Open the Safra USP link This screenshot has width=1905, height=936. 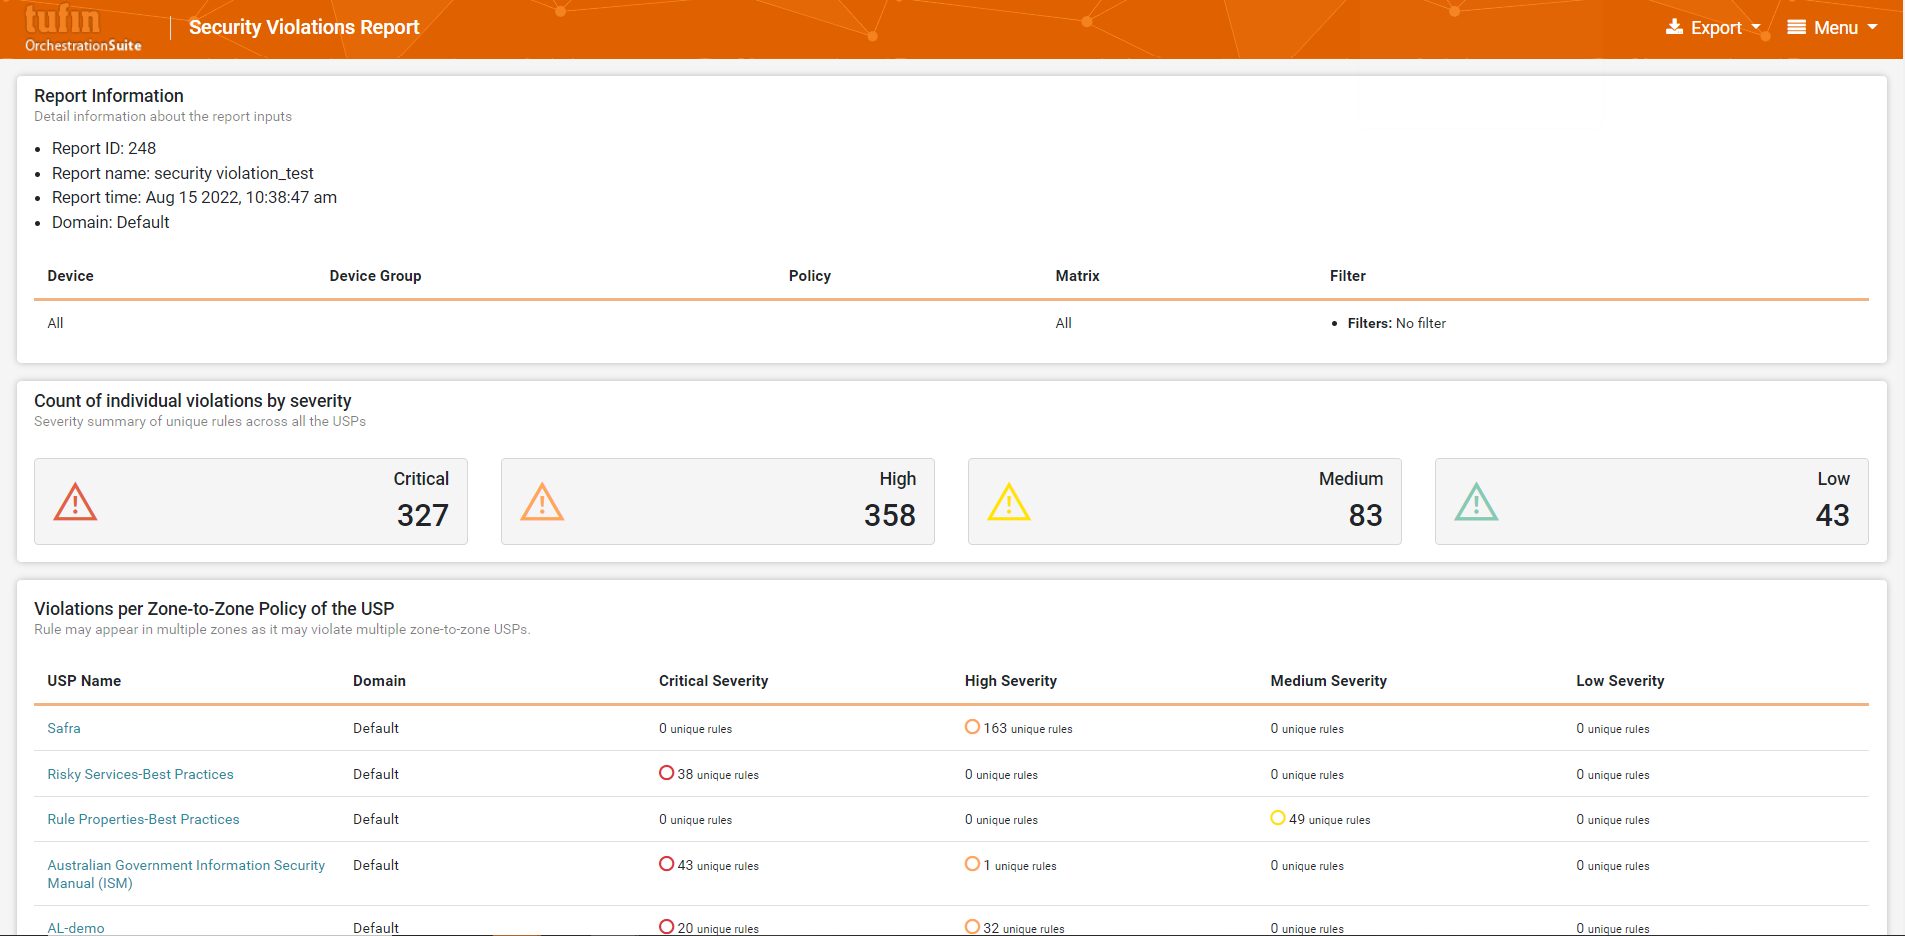(x=64, y=728)
